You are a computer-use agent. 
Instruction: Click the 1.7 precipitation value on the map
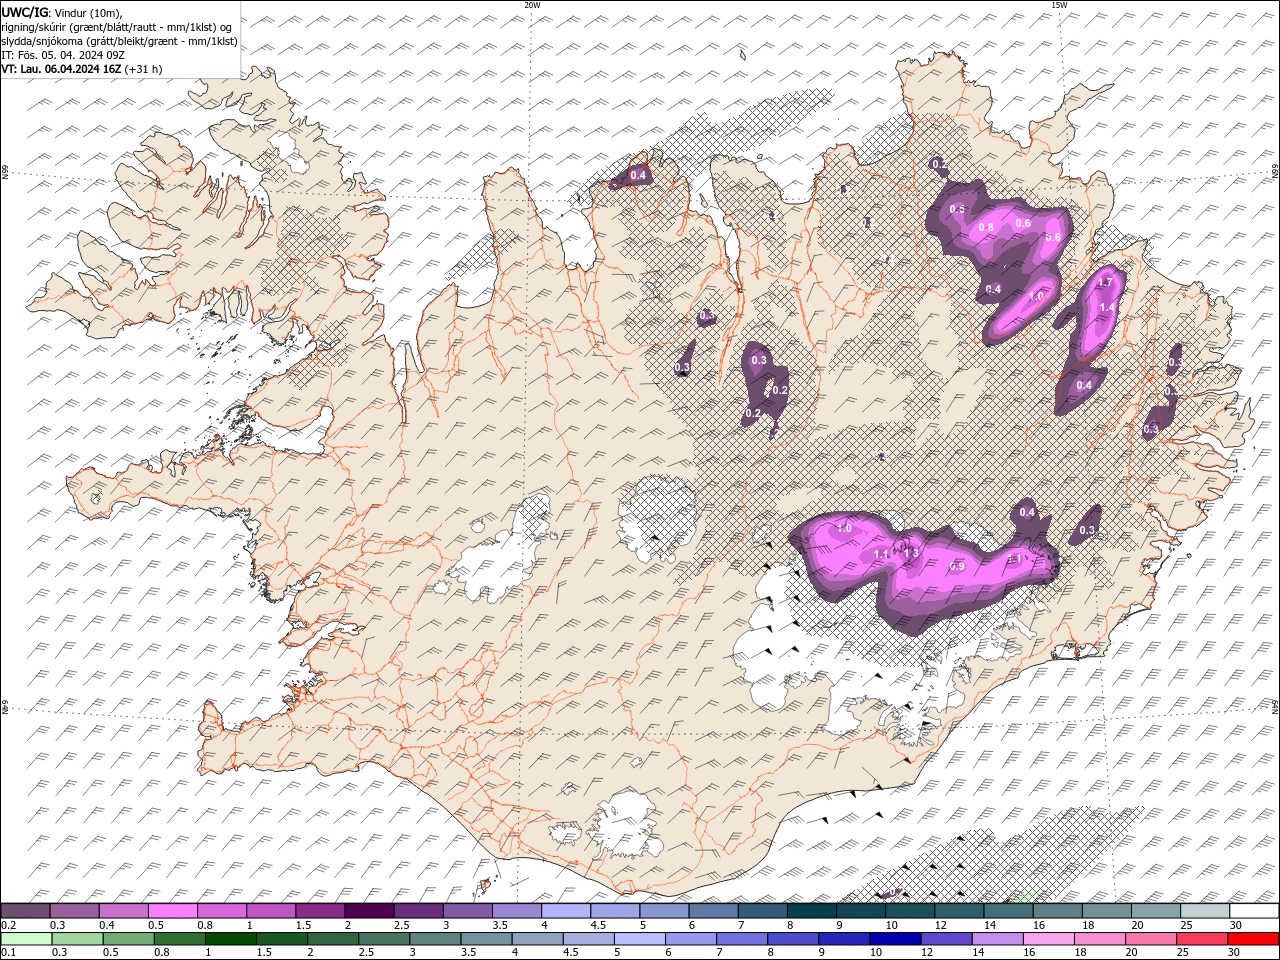[x=1105, y=283]
